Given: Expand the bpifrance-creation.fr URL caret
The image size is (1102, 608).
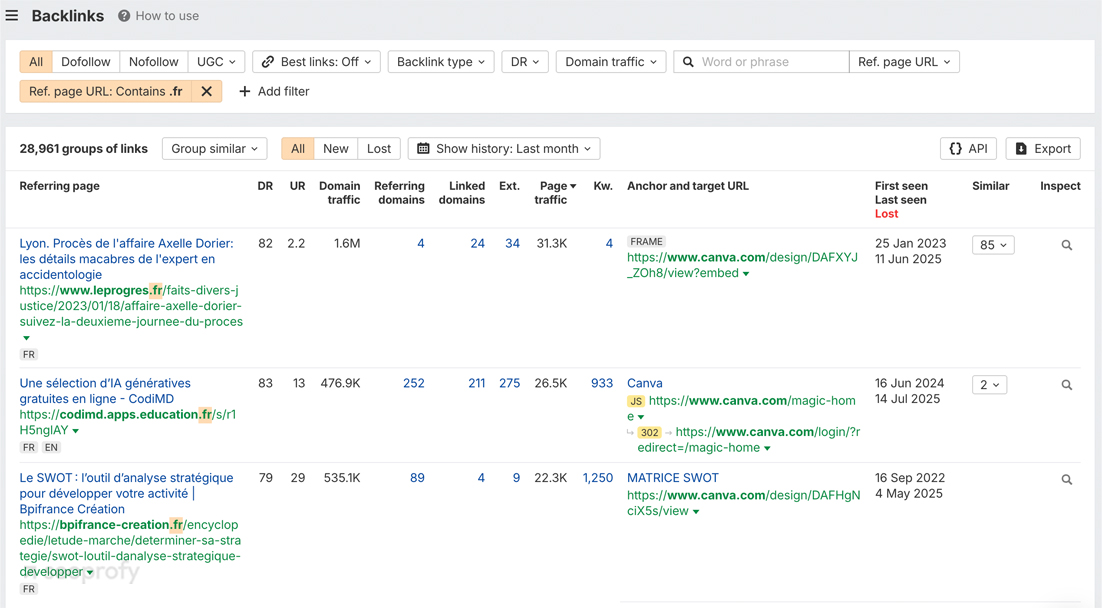Looking at the screenshot, I should pyautogui.click(x=90, y=572).
